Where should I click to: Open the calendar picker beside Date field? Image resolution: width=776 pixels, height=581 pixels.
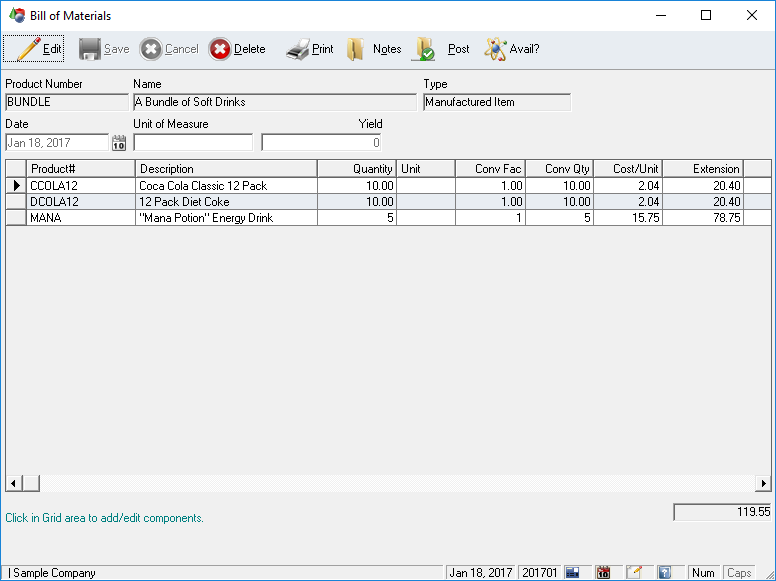pyautogui.click(x=119, y=143)
